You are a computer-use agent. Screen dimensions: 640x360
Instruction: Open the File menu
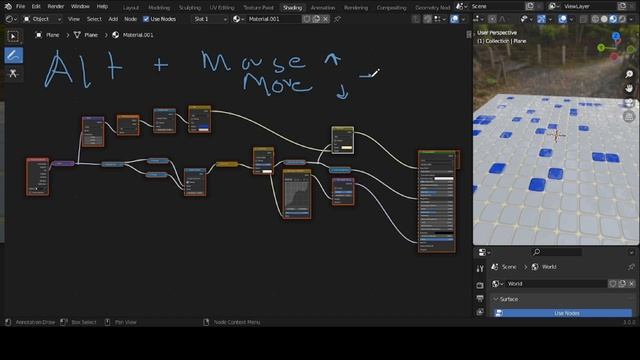coord(20,6)
